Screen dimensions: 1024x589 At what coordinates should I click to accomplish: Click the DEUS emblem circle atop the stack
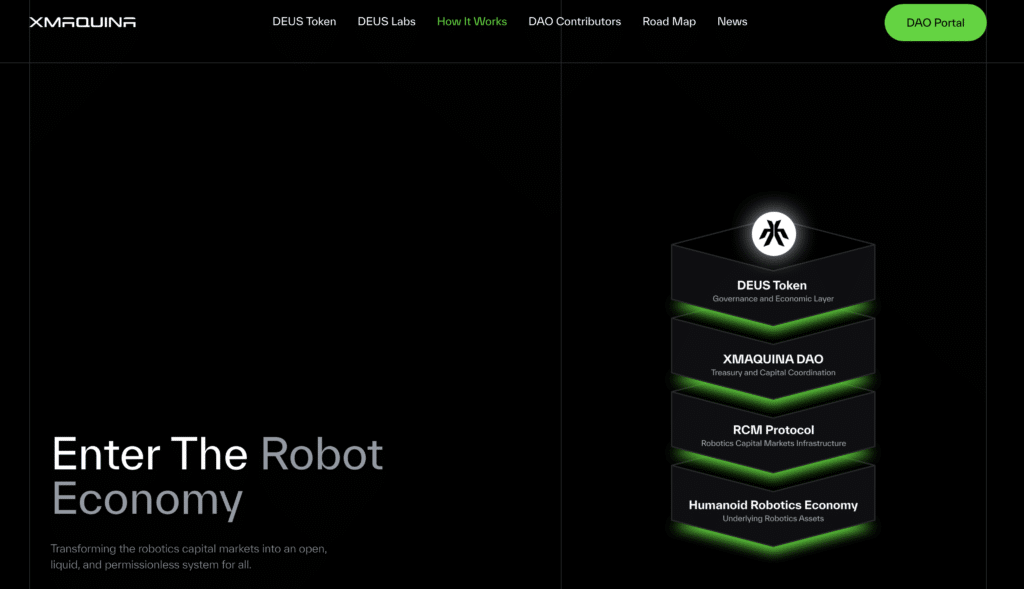click(x=773, y=233)
